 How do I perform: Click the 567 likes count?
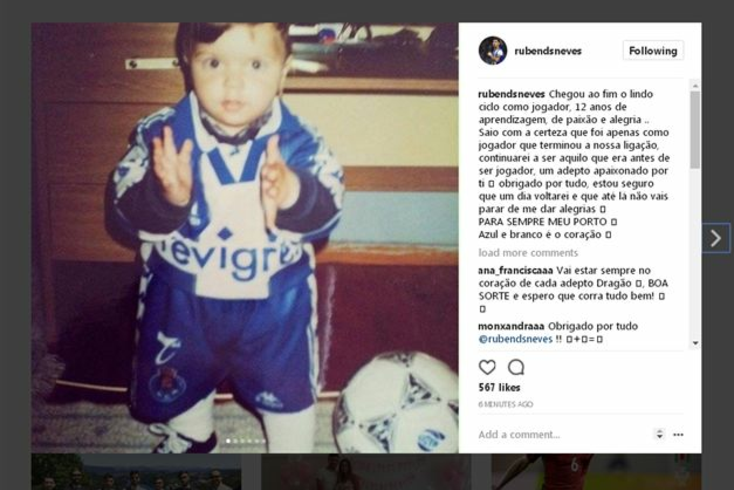(499, 388)
